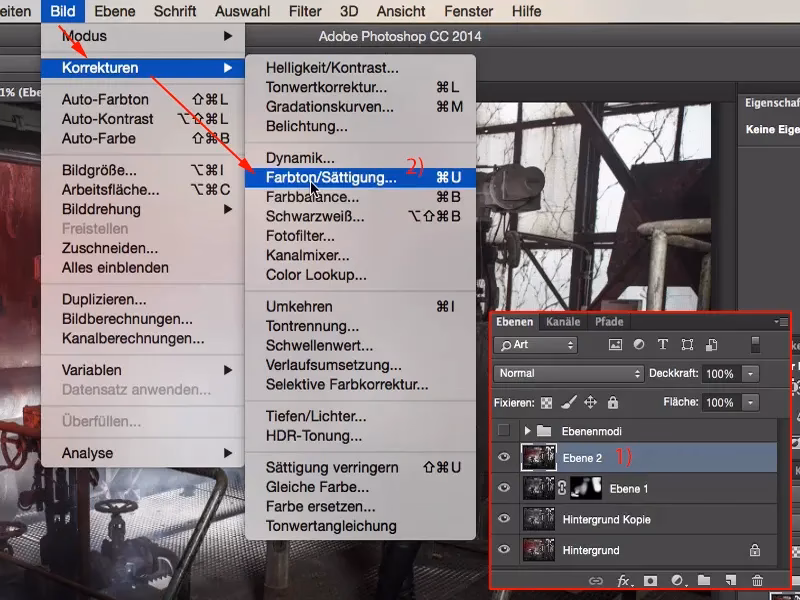Filter layers by pixel layer type
This screenshot has height=600, width=800.
[x=615, y=345]
